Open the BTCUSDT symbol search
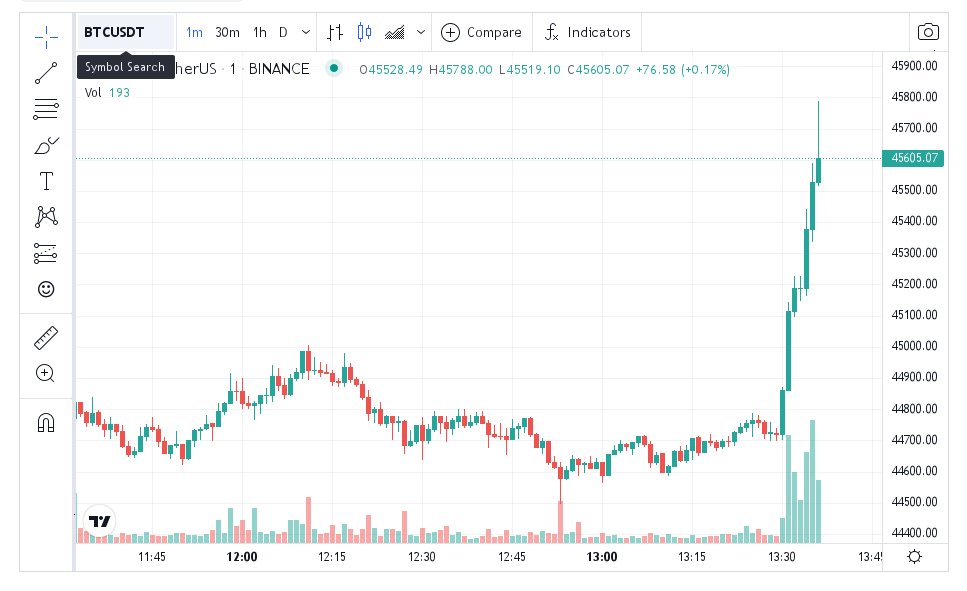 pyautogui.click(x=115, y=32)
